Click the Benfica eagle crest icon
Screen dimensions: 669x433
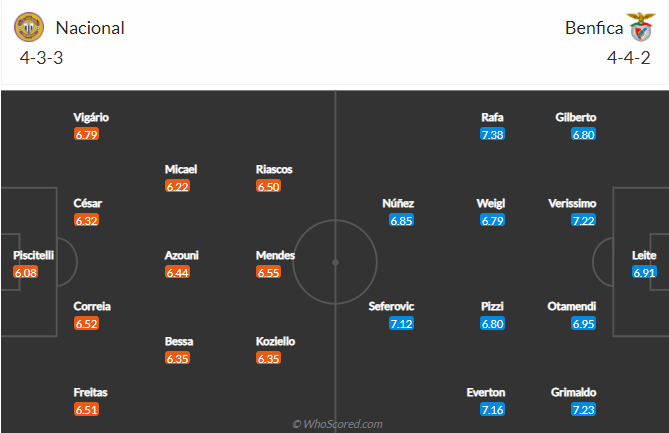point(640,27)
